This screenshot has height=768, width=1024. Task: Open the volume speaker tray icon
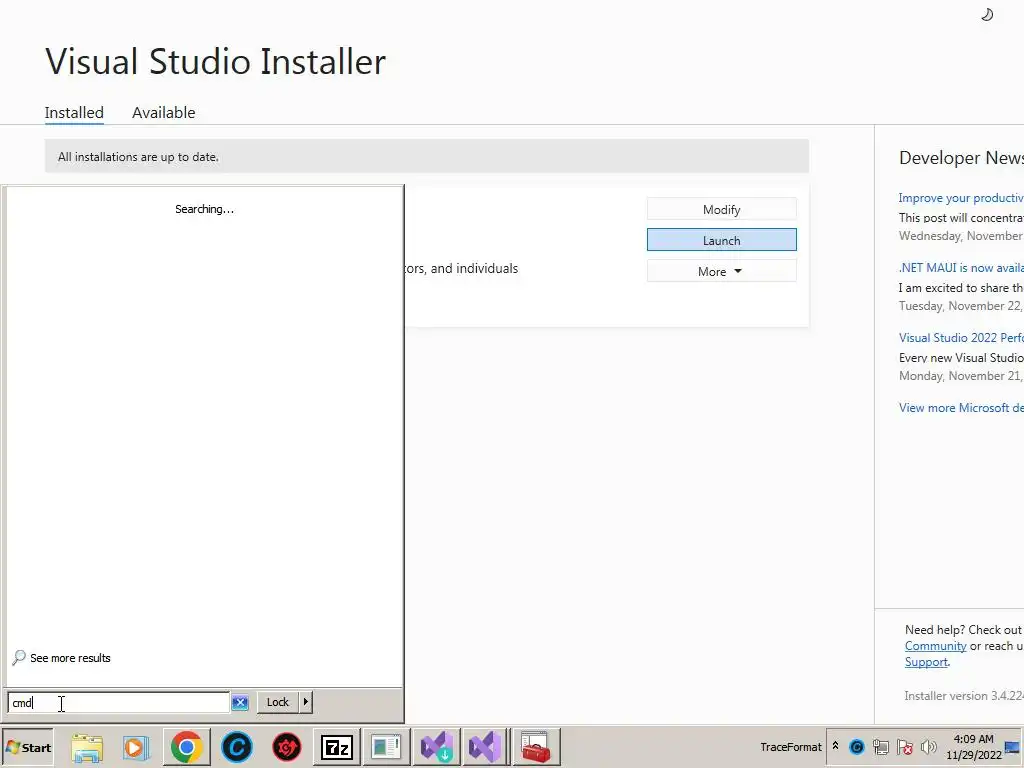[928, 746]
